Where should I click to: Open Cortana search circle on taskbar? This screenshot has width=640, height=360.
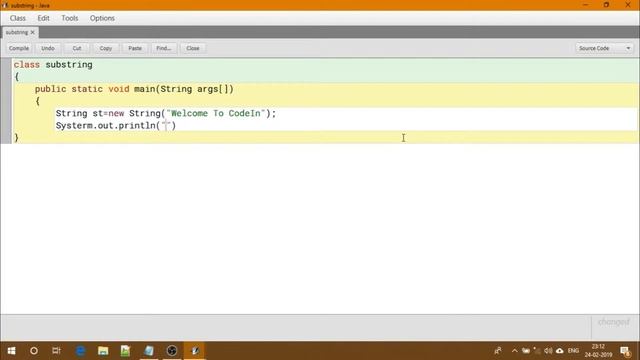click(x=34, y=351)
